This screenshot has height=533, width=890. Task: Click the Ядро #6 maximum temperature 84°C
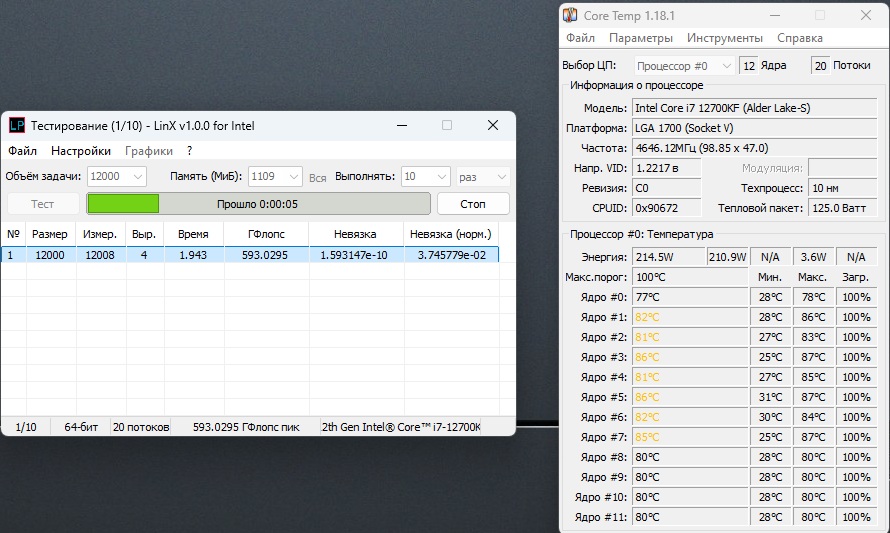(813, 417)
